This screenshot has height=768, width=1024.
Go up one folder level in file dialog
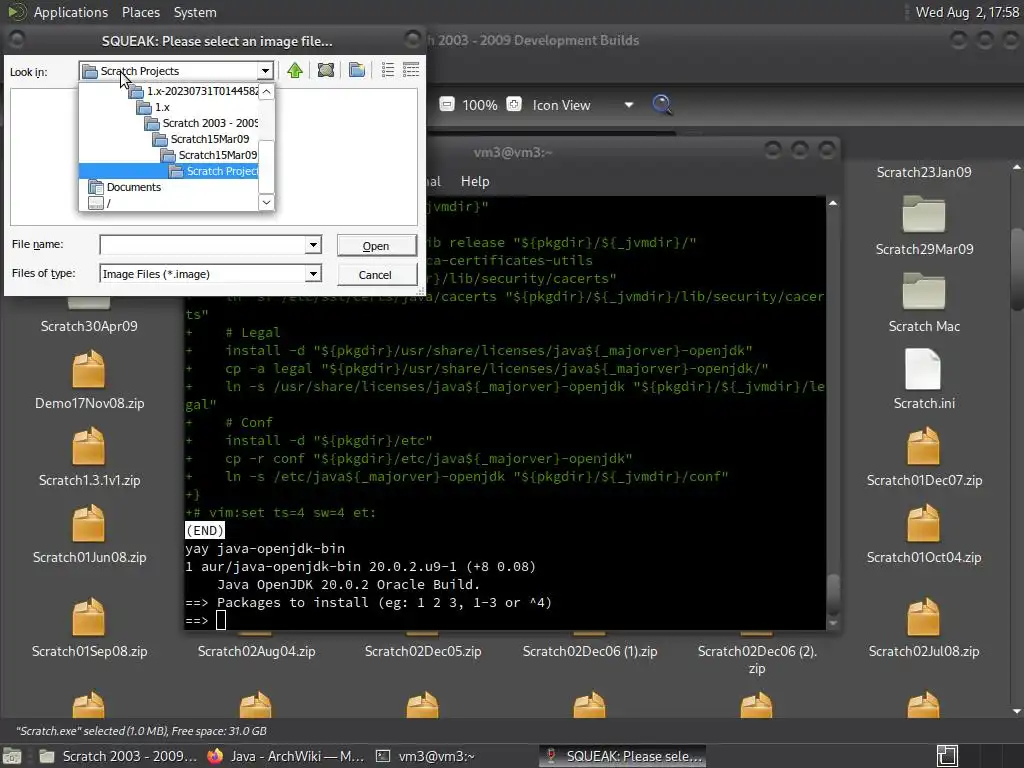[295, 70]
